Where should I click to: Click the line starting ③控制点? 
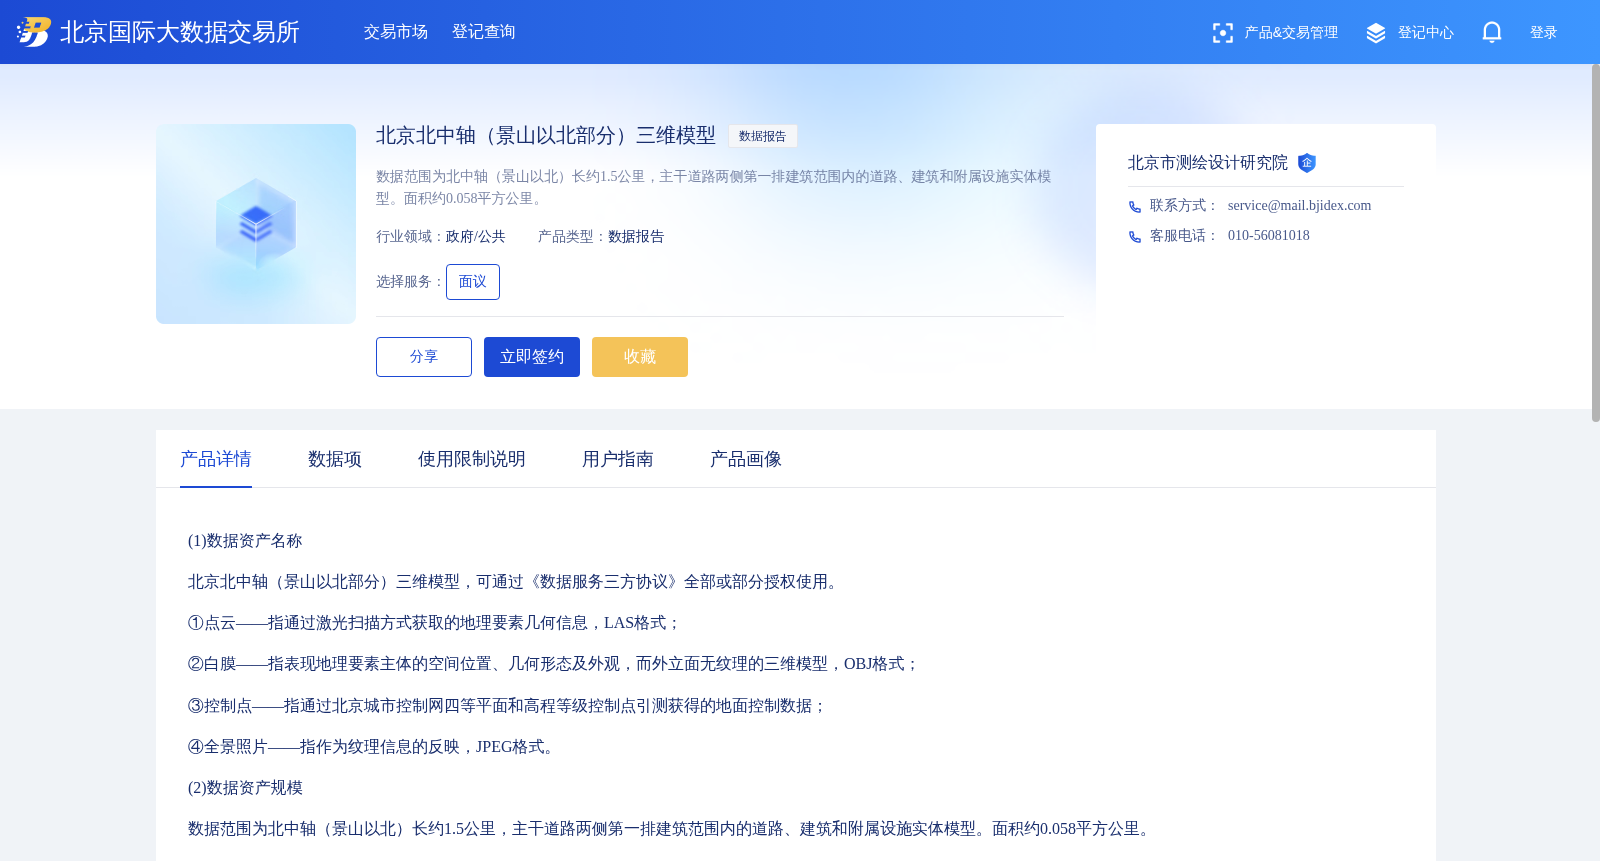[508, 706]
